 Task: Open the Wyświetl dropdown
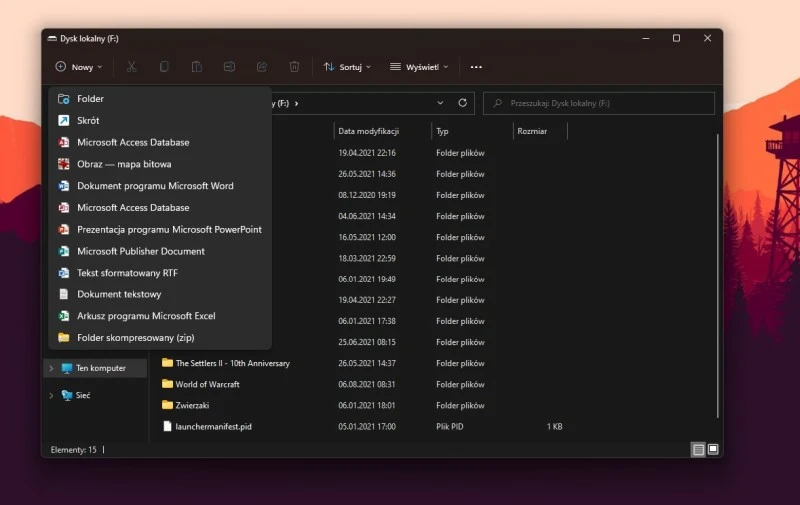click(x=419, y=67)
